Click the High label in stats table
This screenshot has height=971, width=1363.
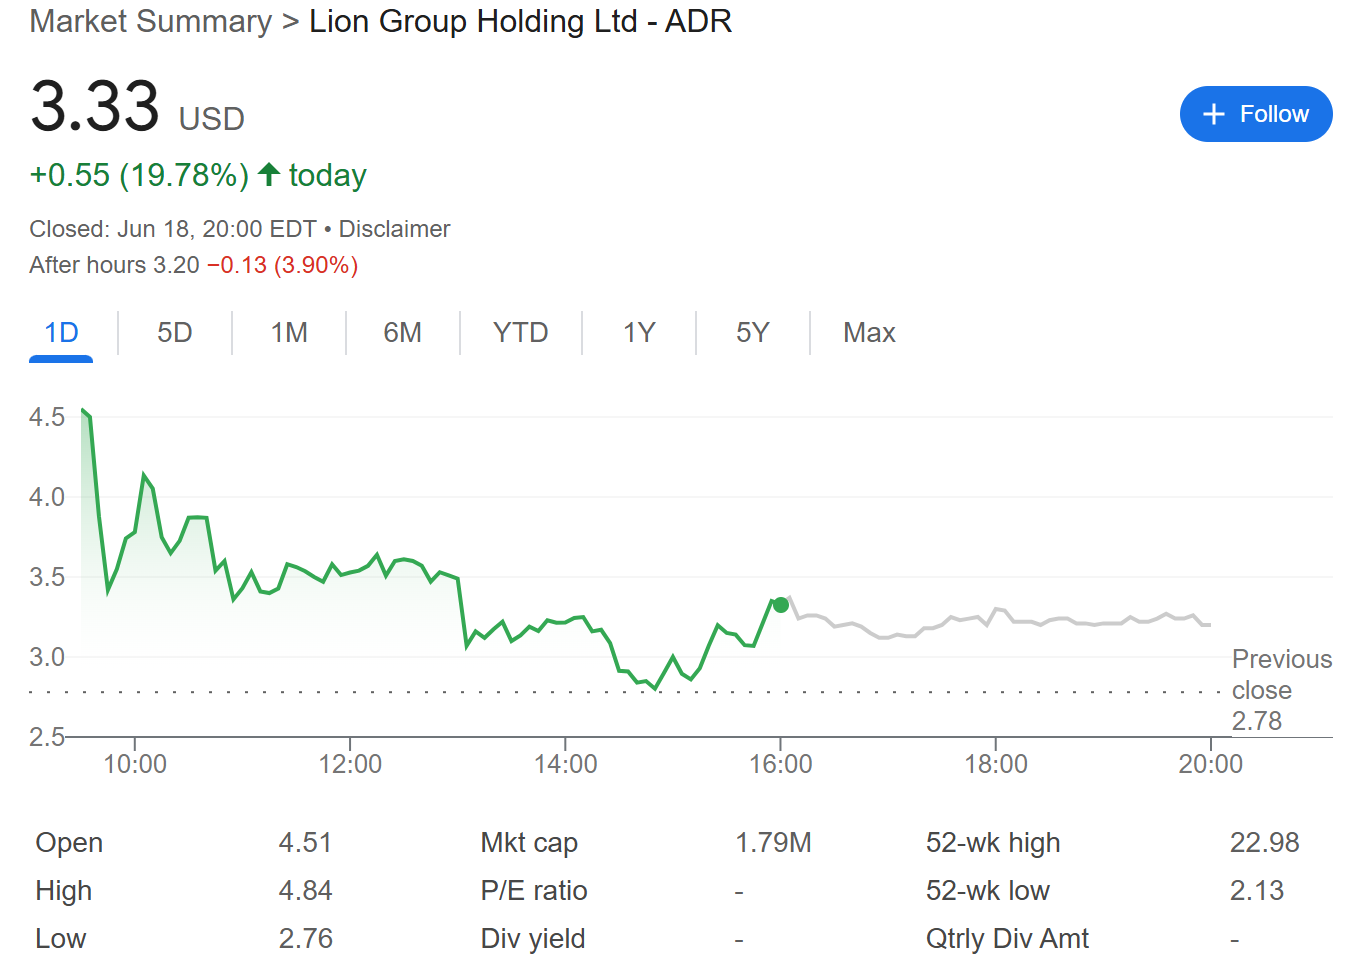(63, 891)
